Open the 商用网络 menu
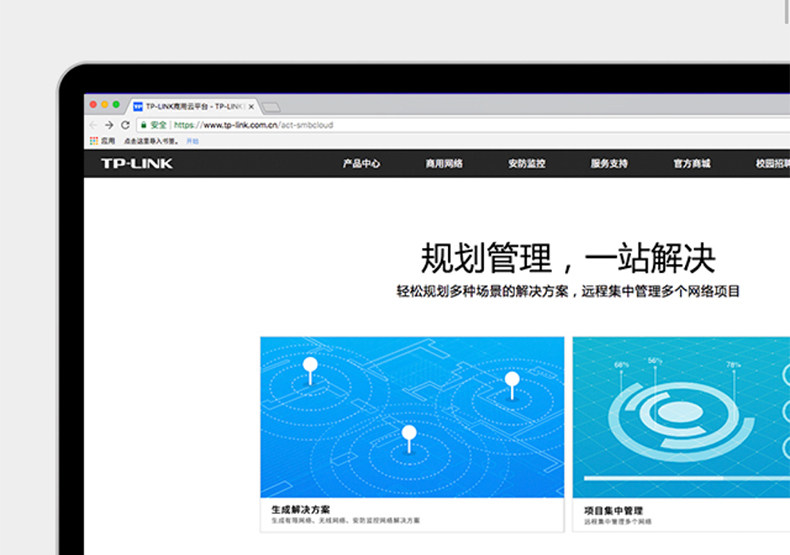Screen dimensions: 790x555 point(444,164)
